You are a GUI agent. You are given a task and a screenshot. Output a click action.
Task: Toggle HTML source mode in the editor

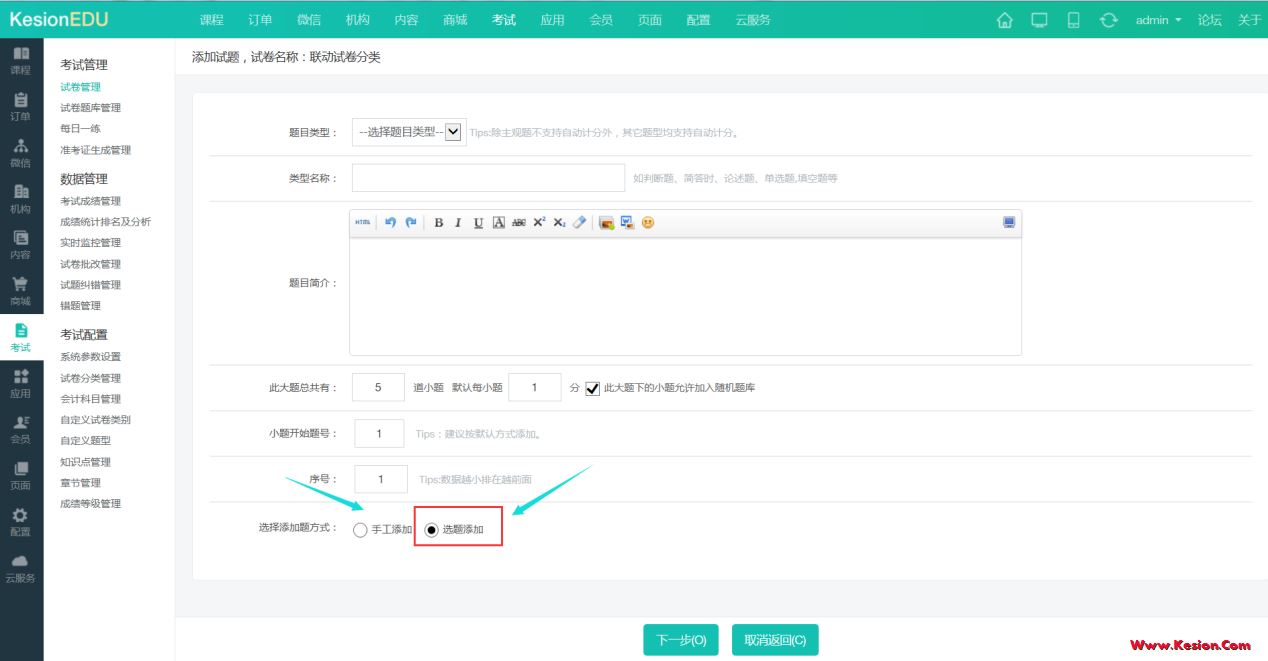point(362,223)
